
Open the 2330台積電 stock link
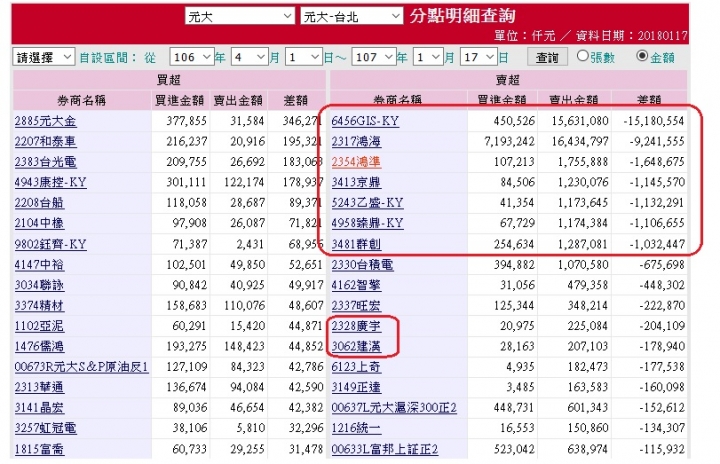point(362,265)
